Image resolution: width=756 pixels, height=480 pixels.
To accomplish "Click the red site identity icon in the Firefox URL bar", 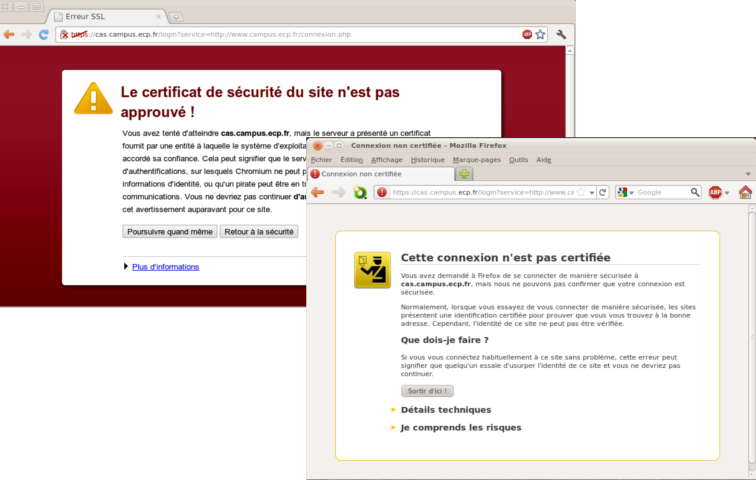I will pyautogui.click(x=382, y=192).
